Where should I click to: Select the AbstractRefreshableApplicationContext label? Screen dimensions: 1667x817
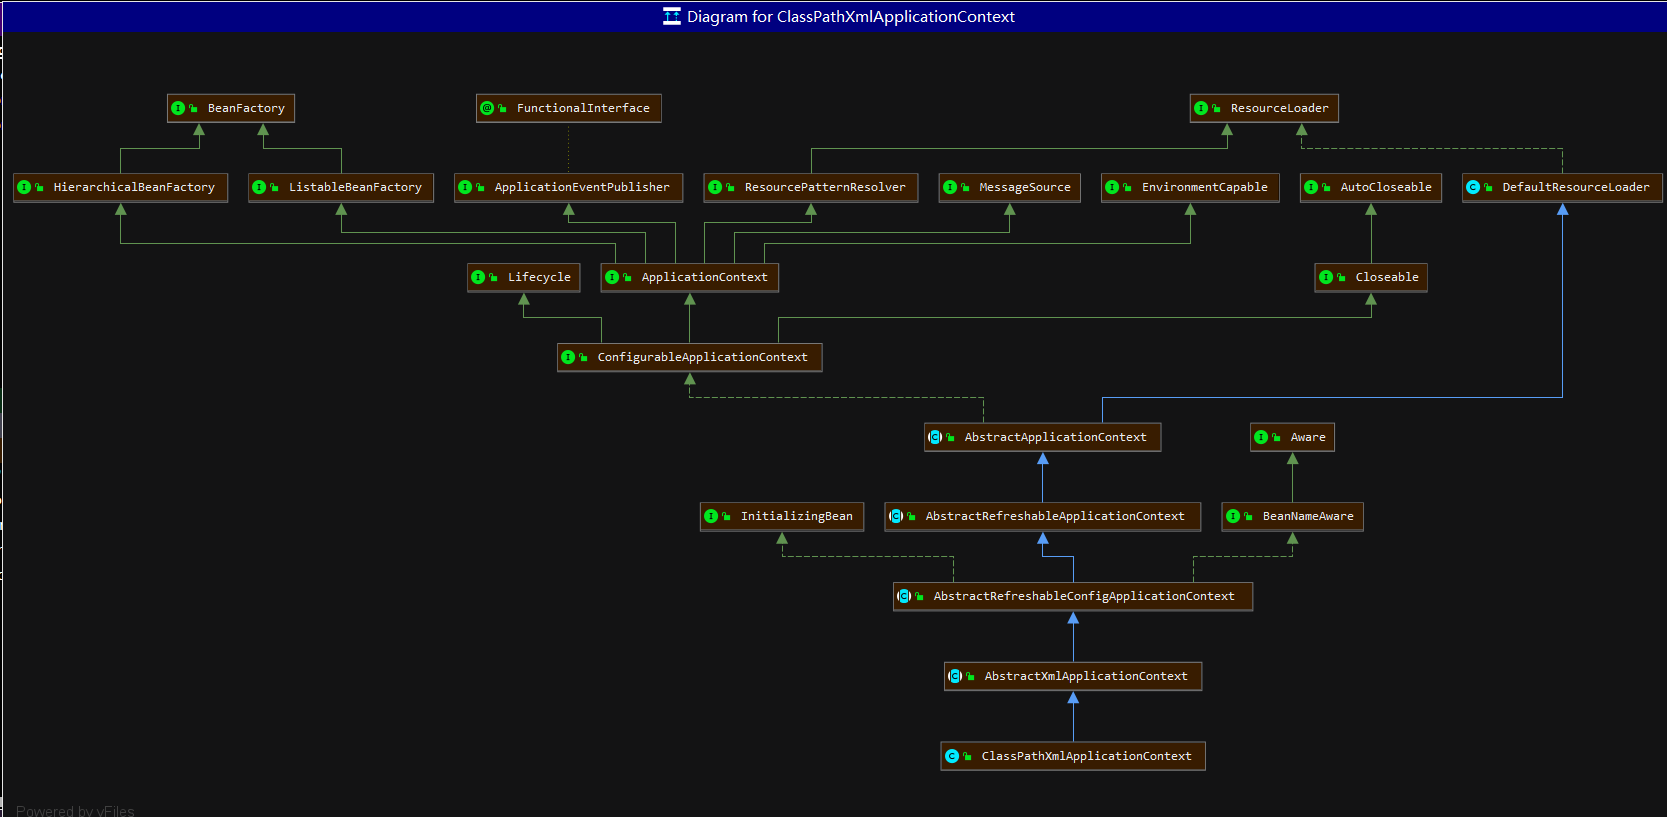coord(1055,516)
